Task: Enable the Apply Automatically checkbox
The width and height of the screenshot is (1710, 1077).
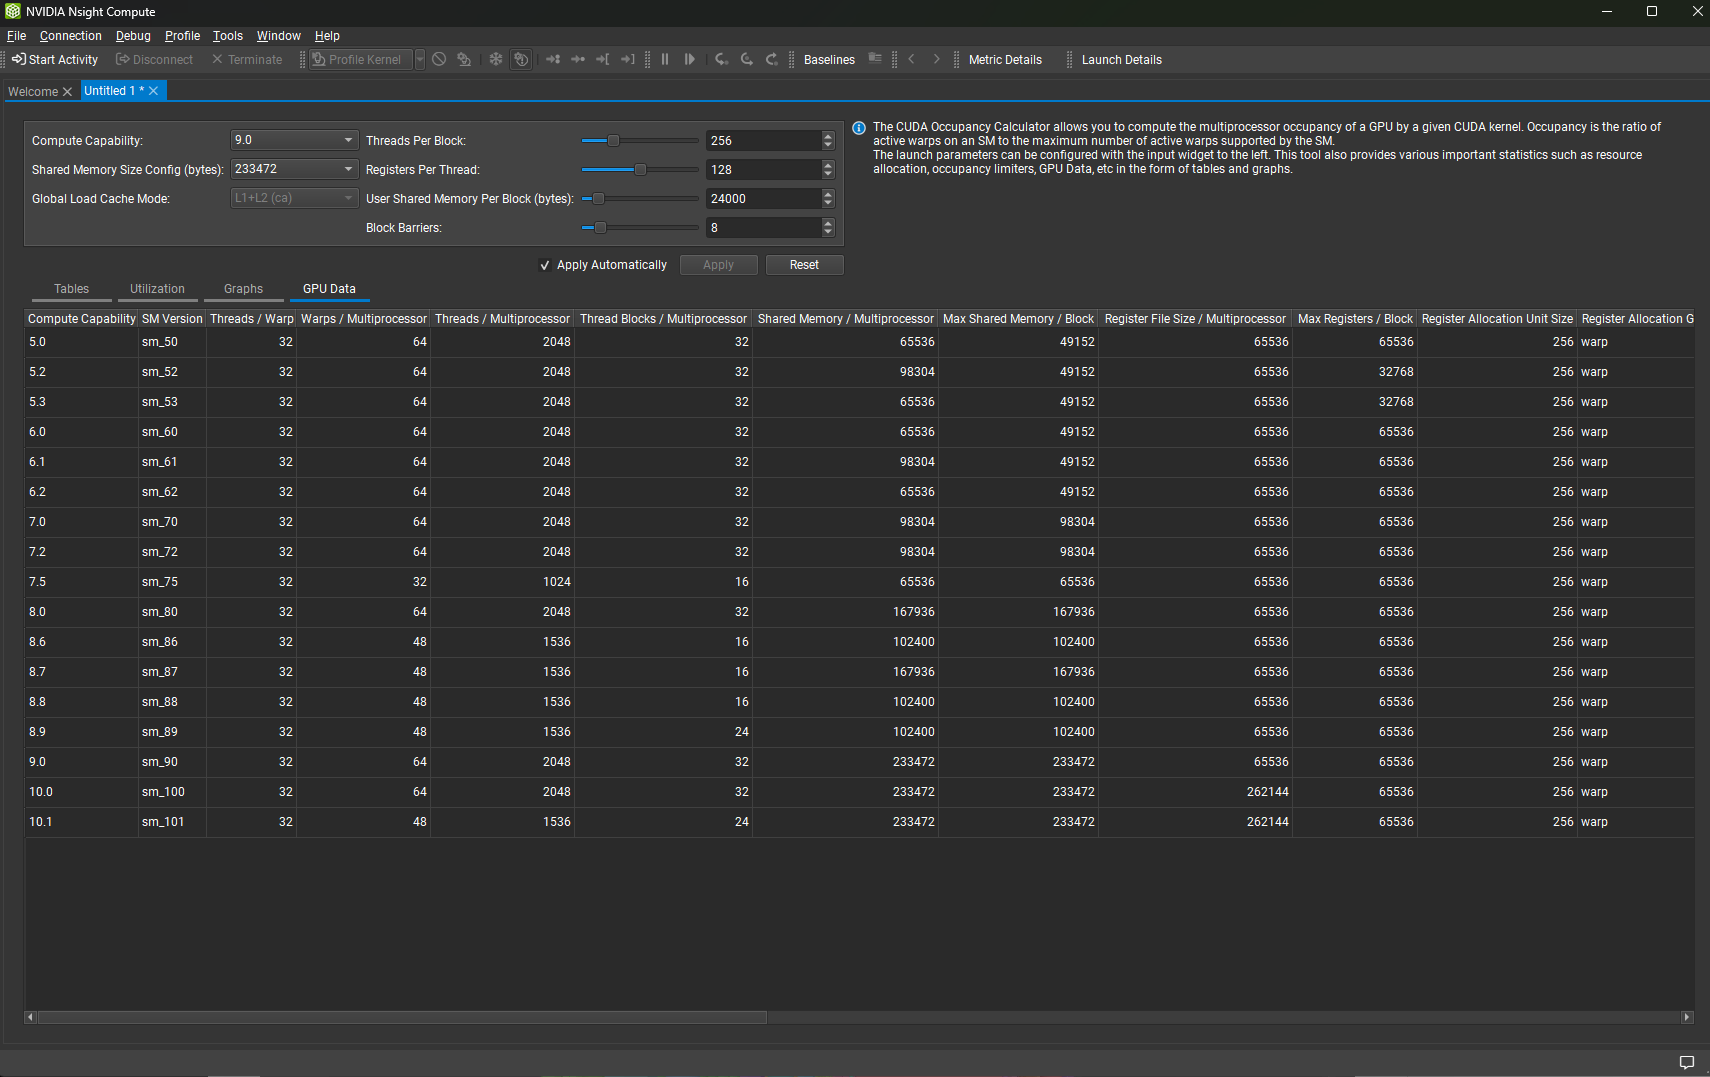Action: 546,264
